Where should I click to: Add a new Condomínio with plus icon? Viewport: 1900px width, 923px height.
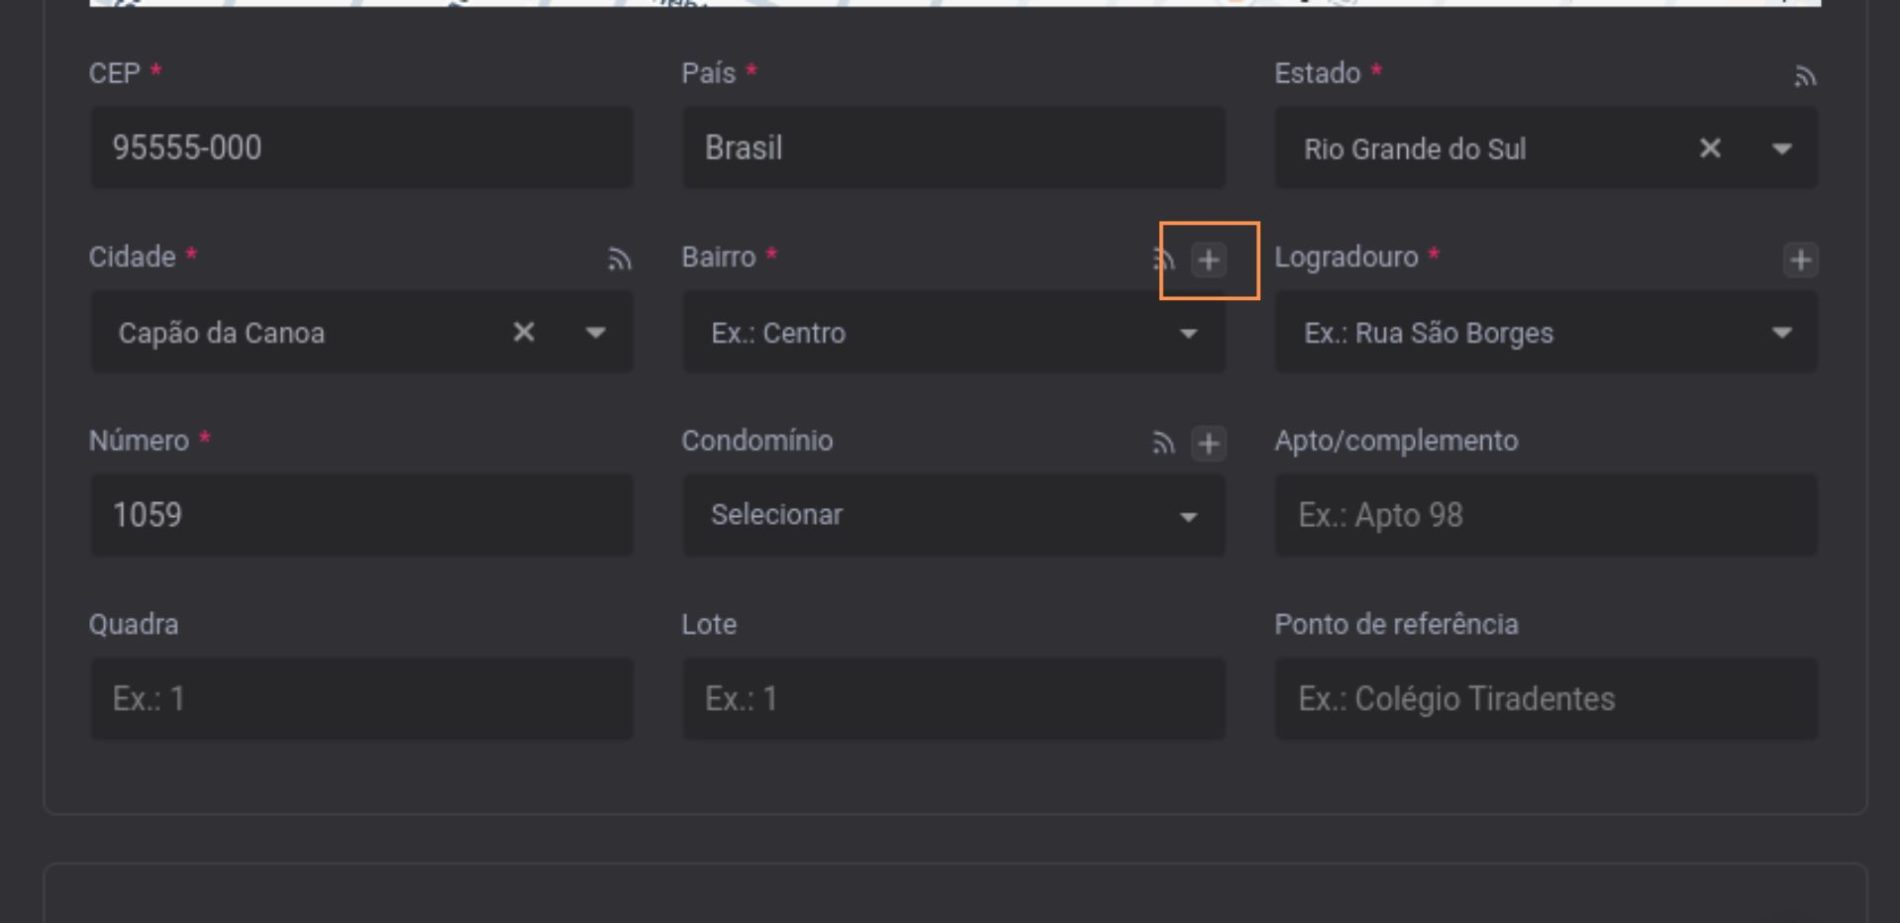point(1208,443)
